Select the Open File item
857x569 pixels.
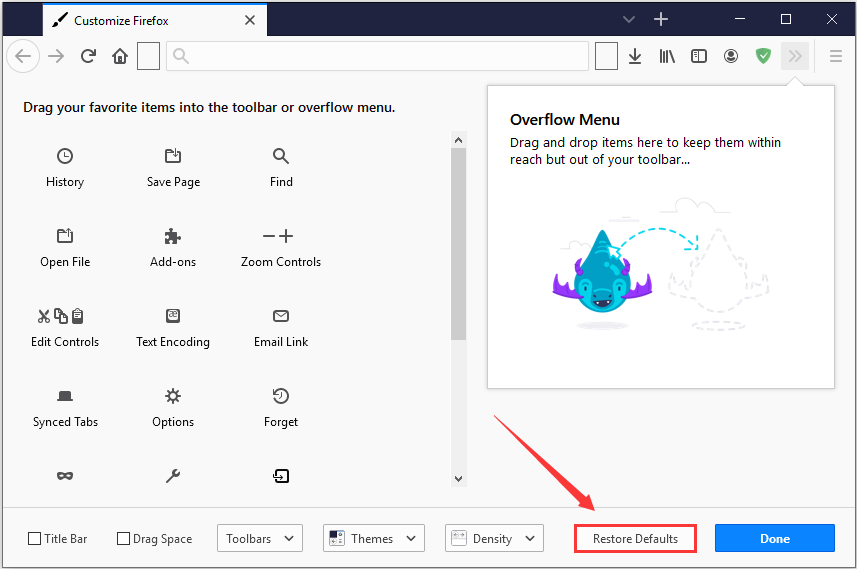[x=64, y=248]
